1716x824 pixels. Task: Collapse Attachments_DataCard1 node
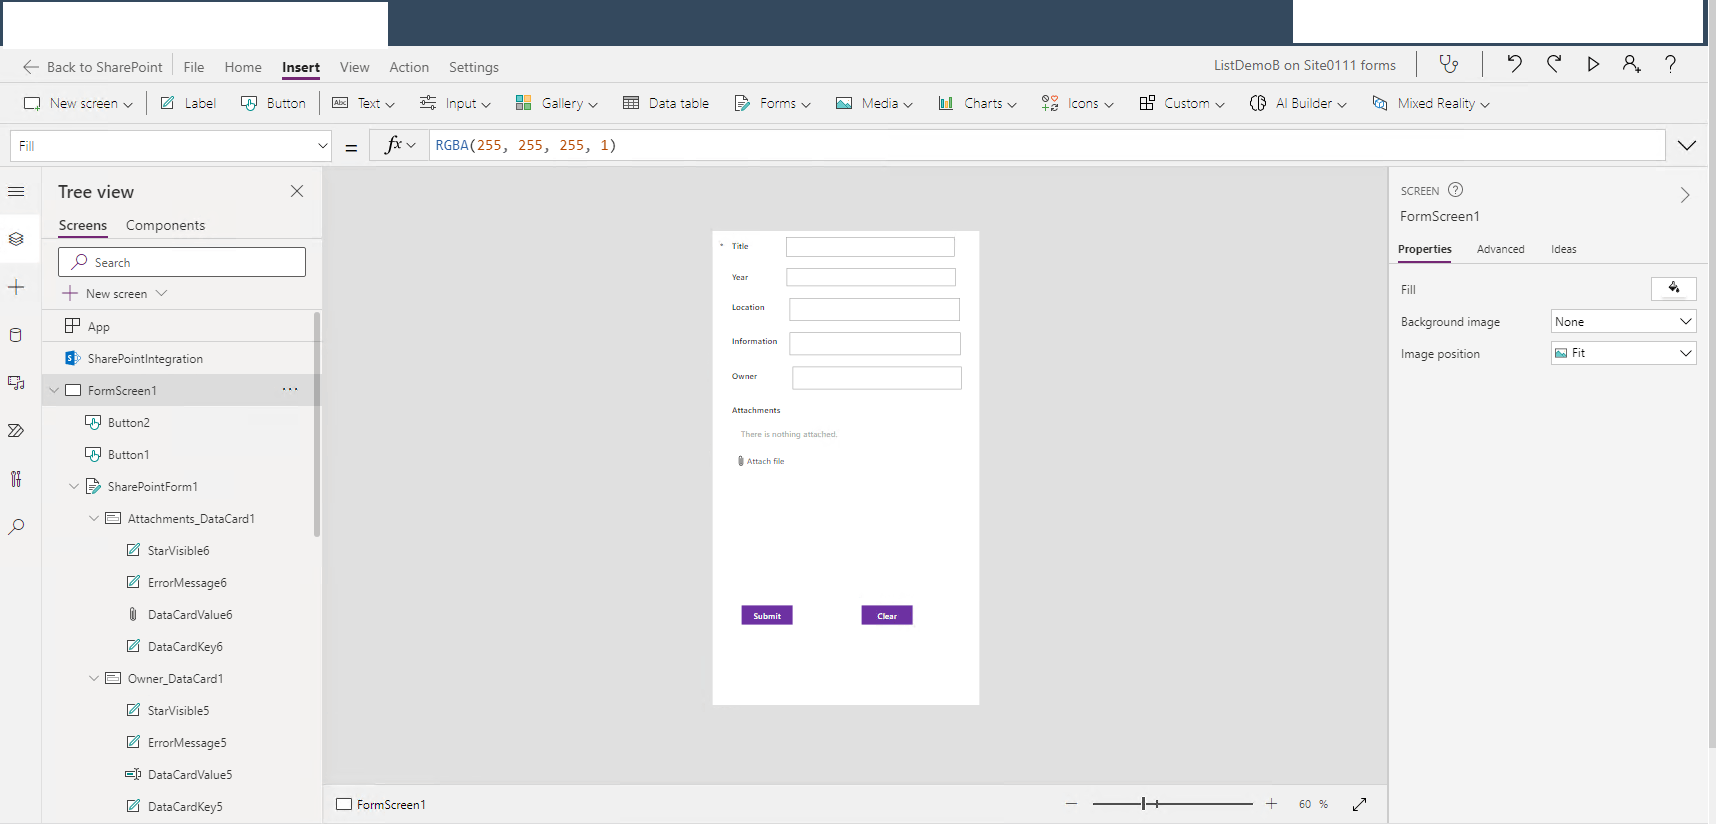(x=94, y=518)
